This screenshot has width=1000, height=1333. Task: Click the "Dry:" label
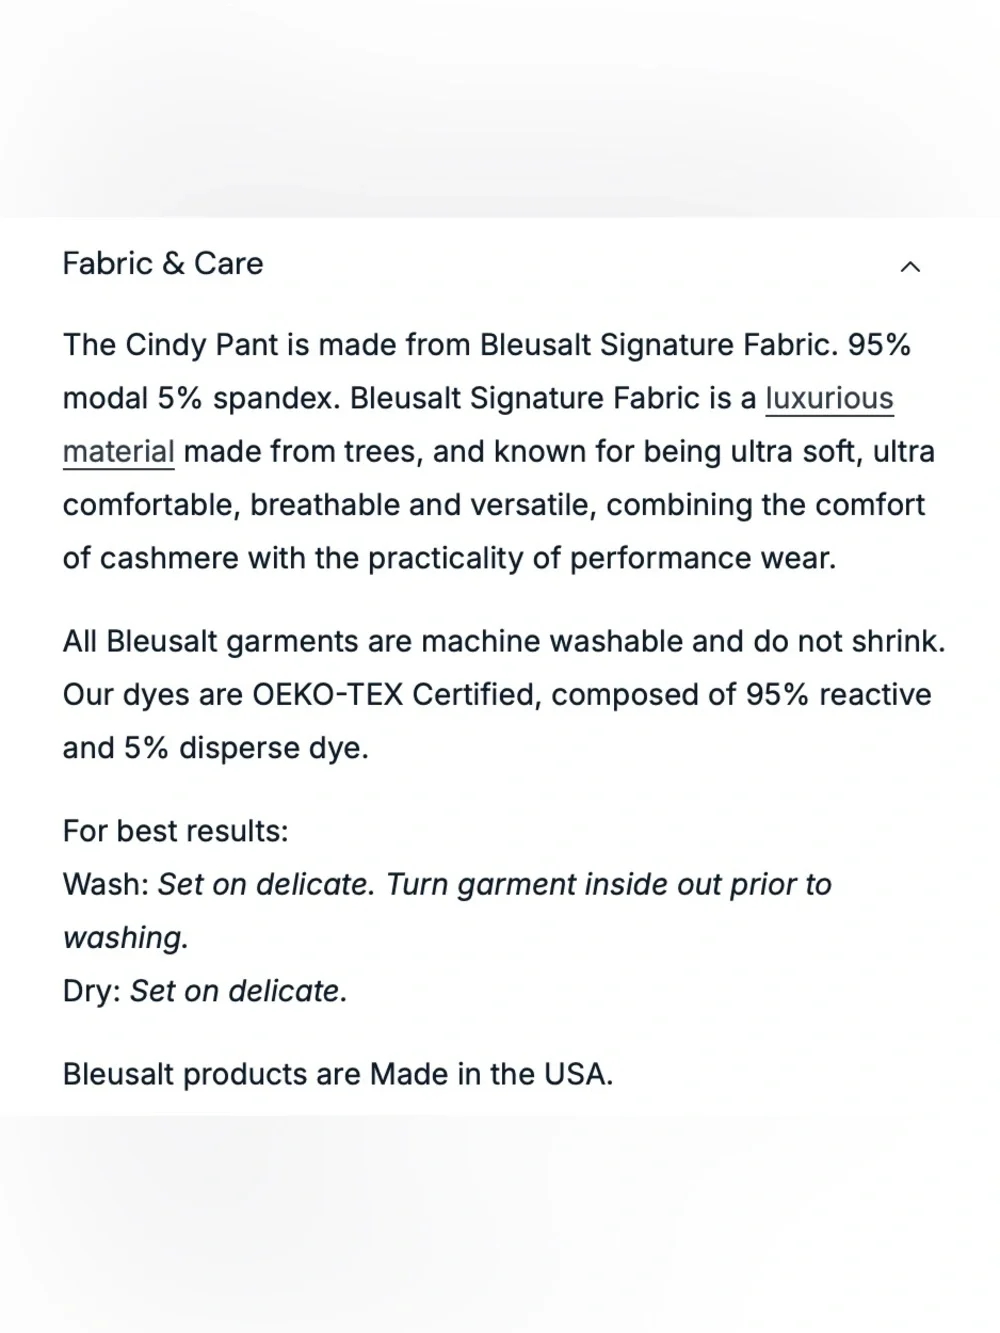(x=92, y=991)
